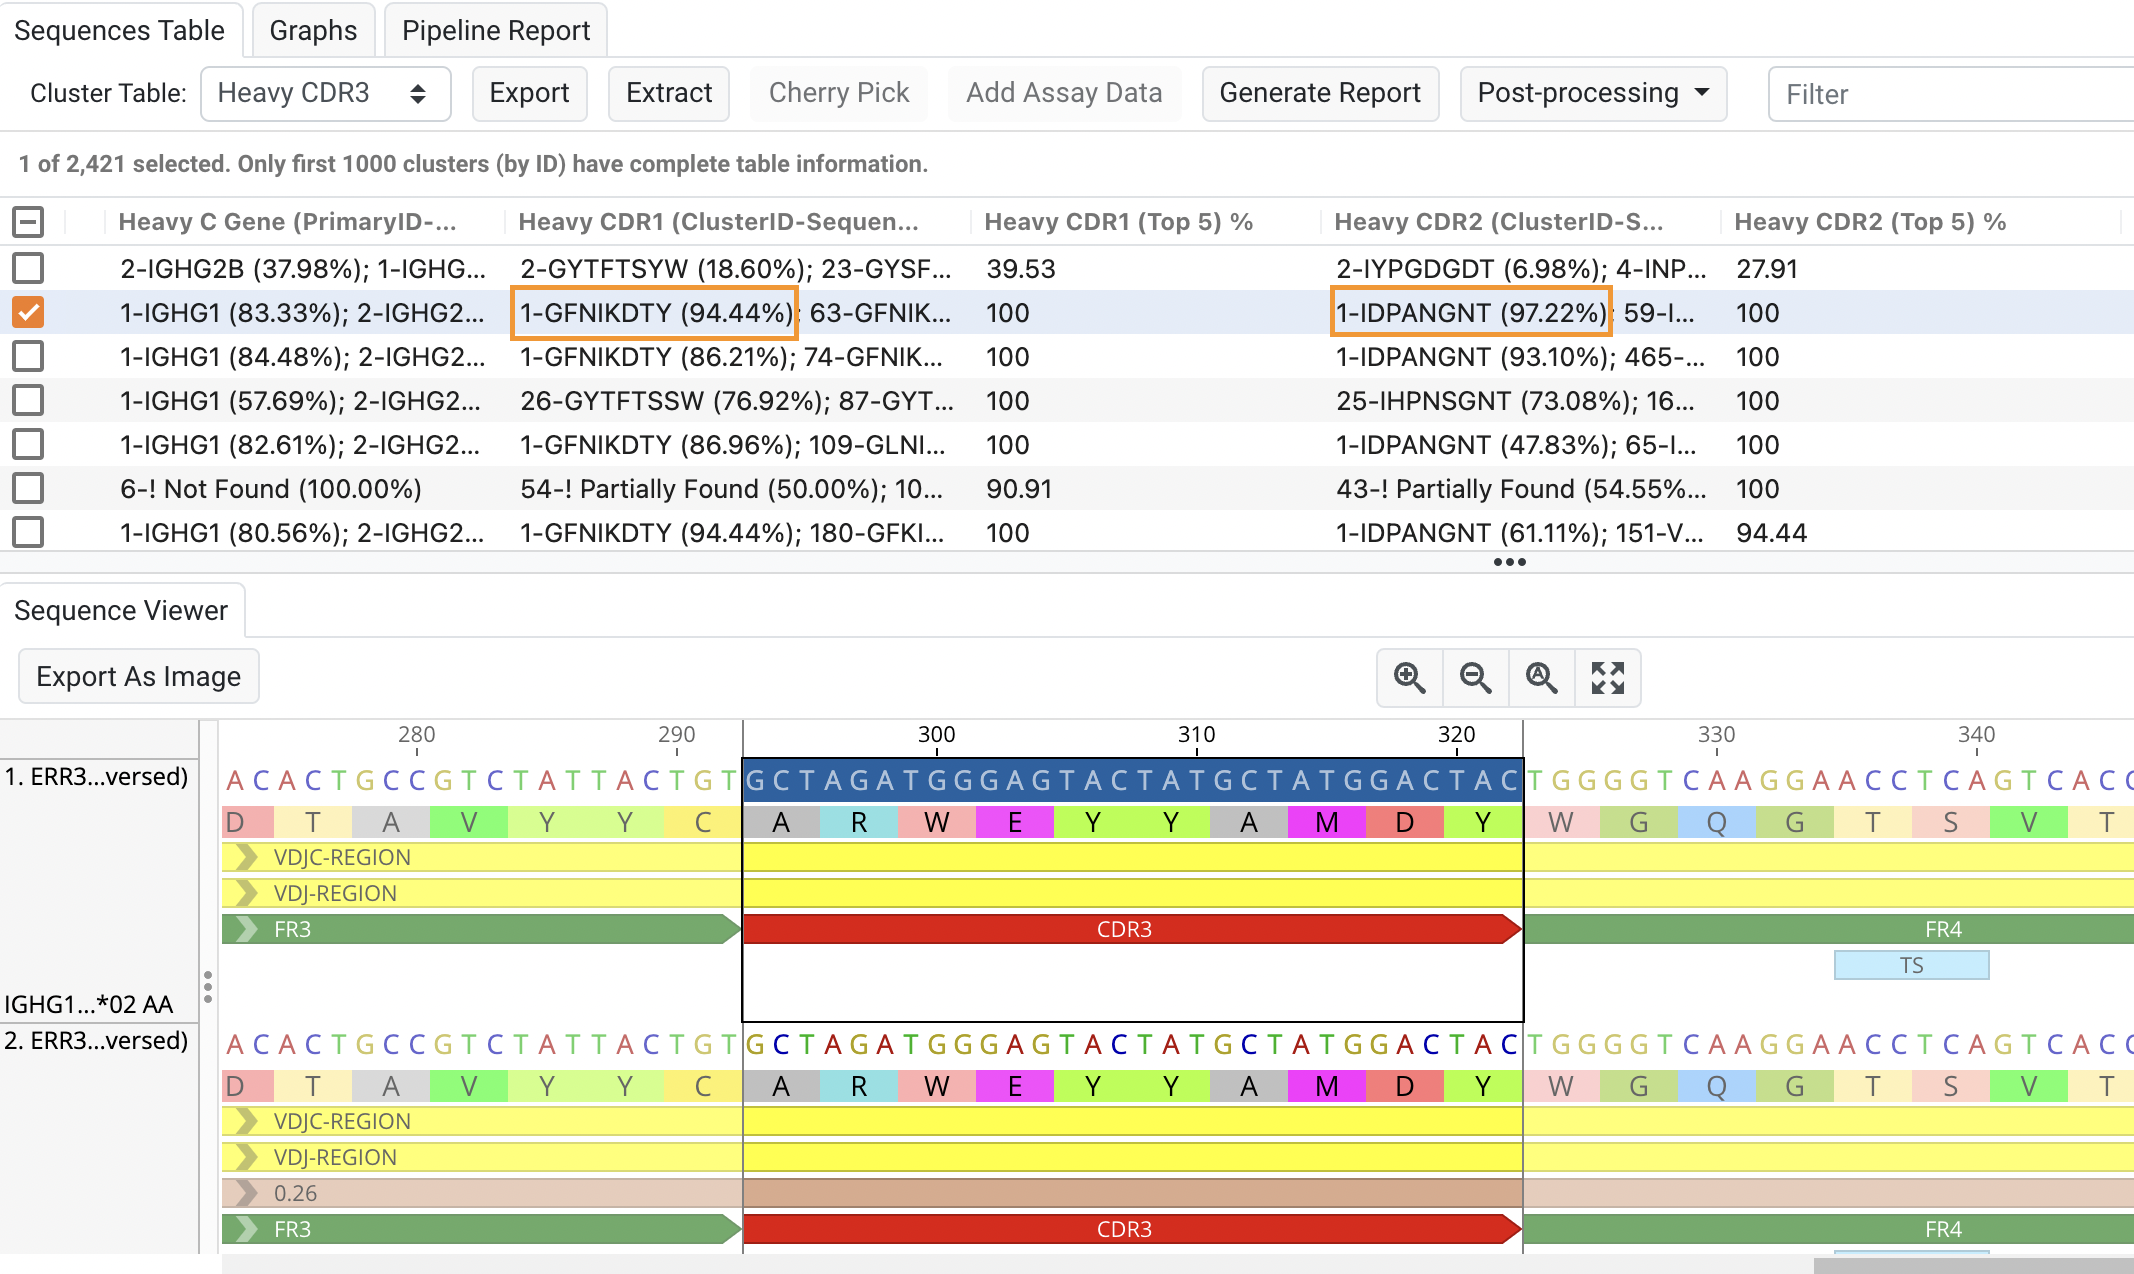The image size is (2134, 1274).
Task: Click the vertical dots splitter beside sequence names
Action: point(207,987)
